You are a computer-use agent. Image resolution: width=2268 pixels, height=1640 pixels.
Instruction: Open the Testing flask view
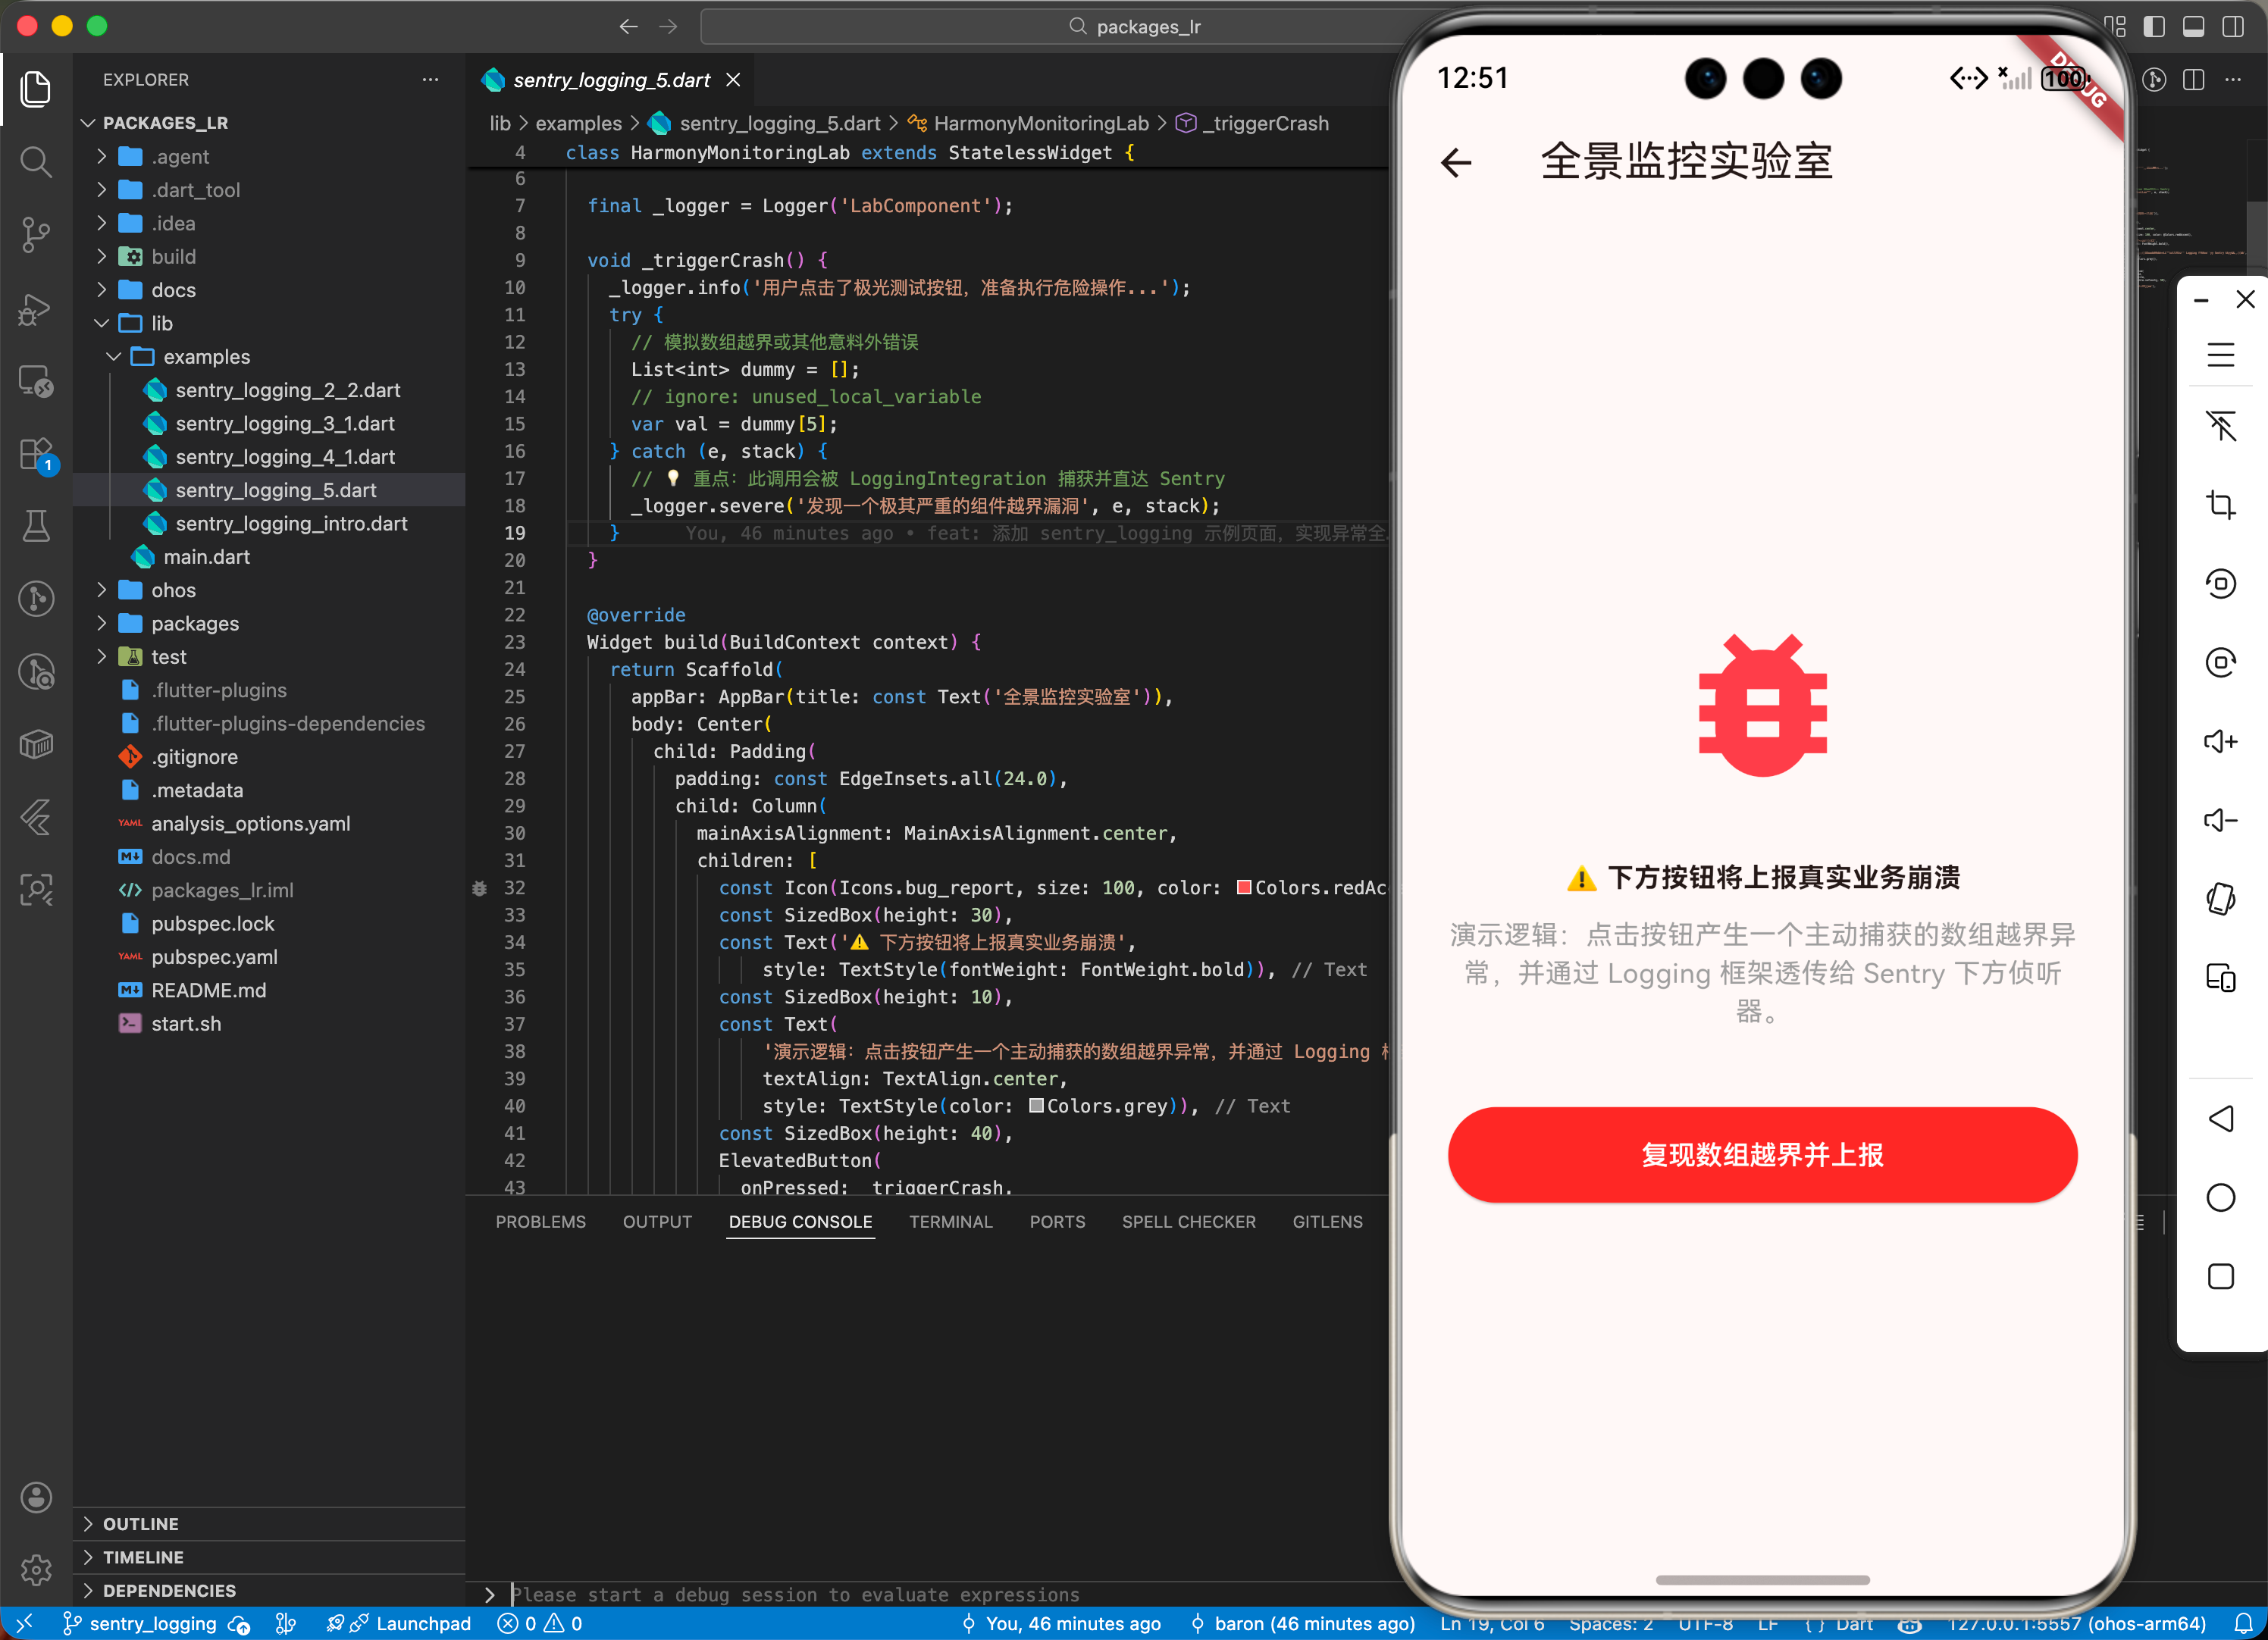[x=36, y=526]
